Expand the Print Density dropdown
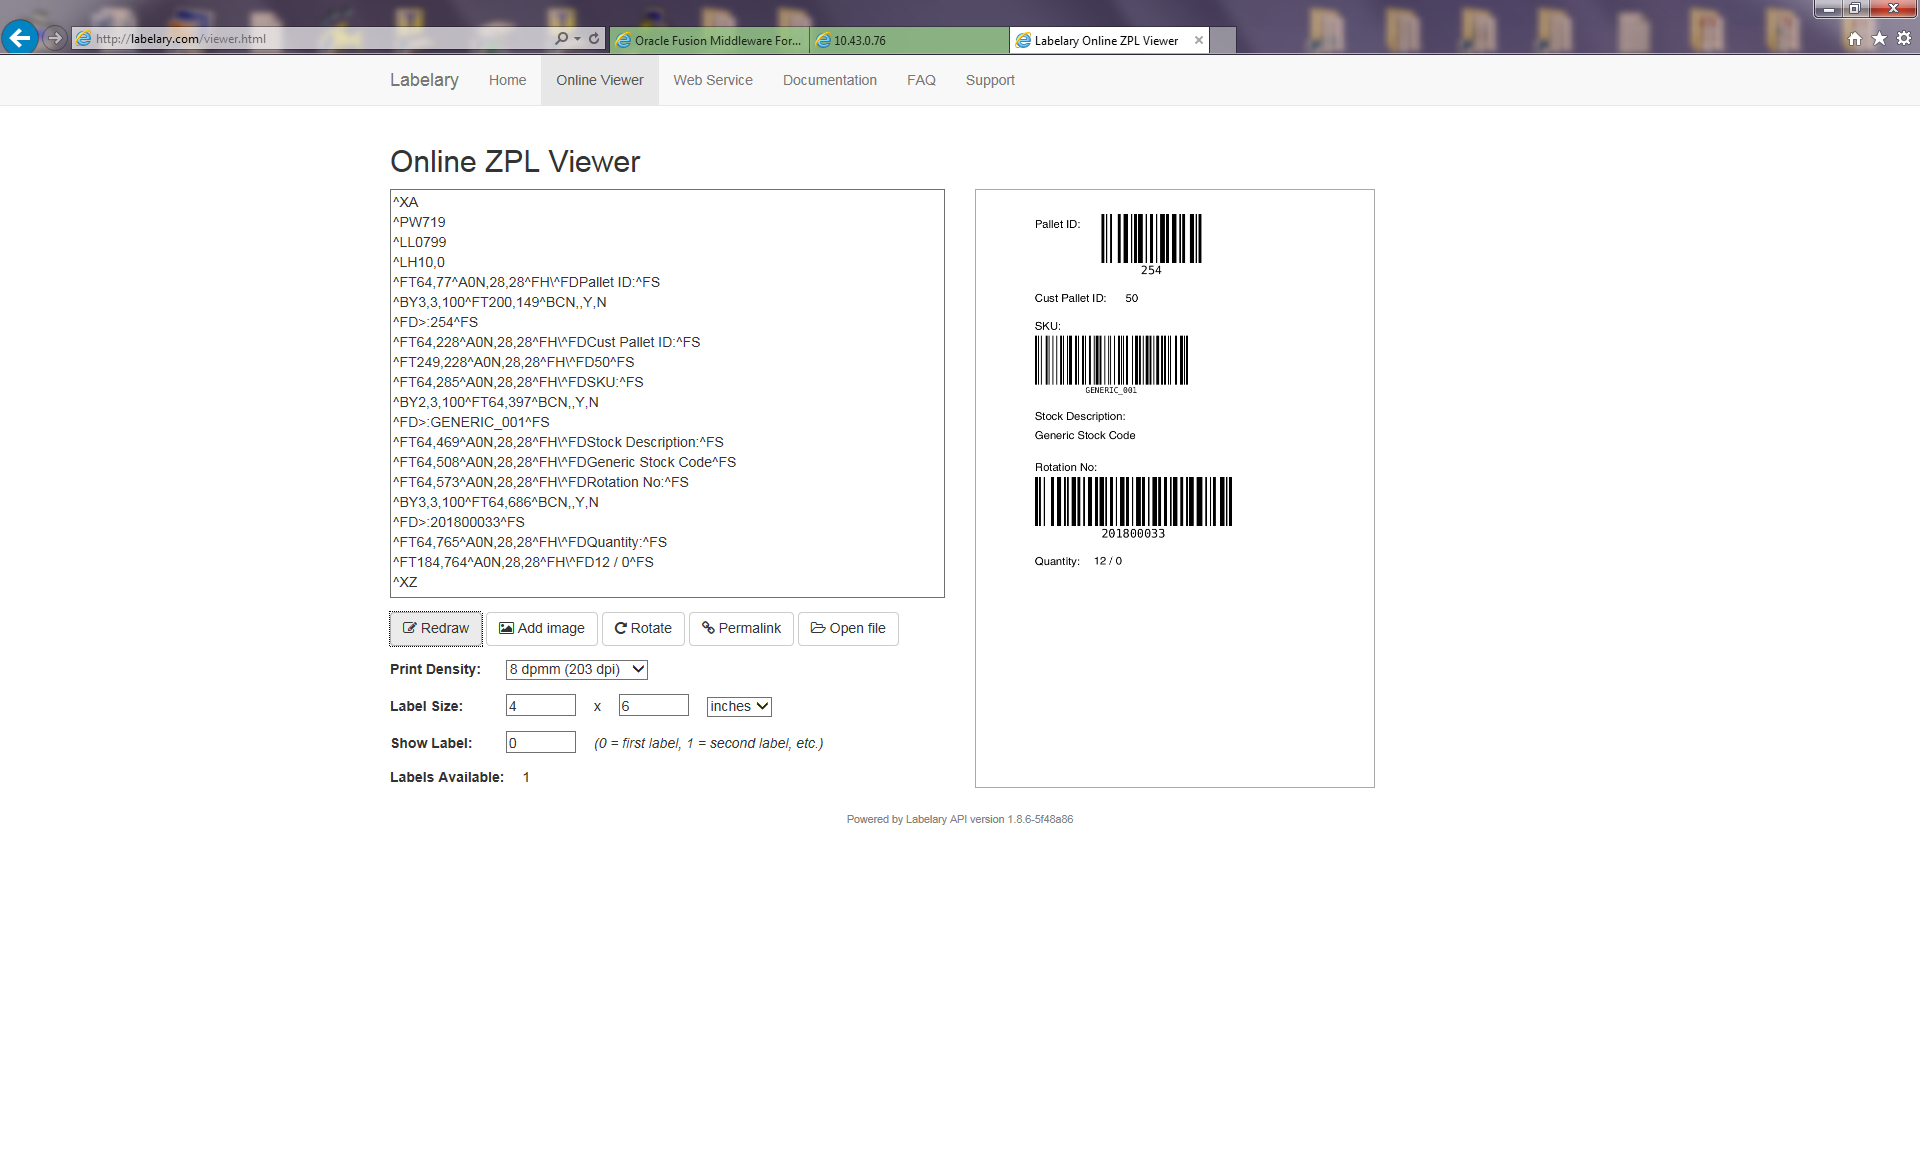The image size is (1920, 1160). pos(577,669)
